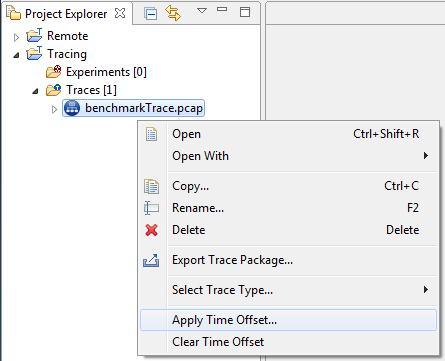Click the Ctrl+C shortcut text

tap(401, 186)
